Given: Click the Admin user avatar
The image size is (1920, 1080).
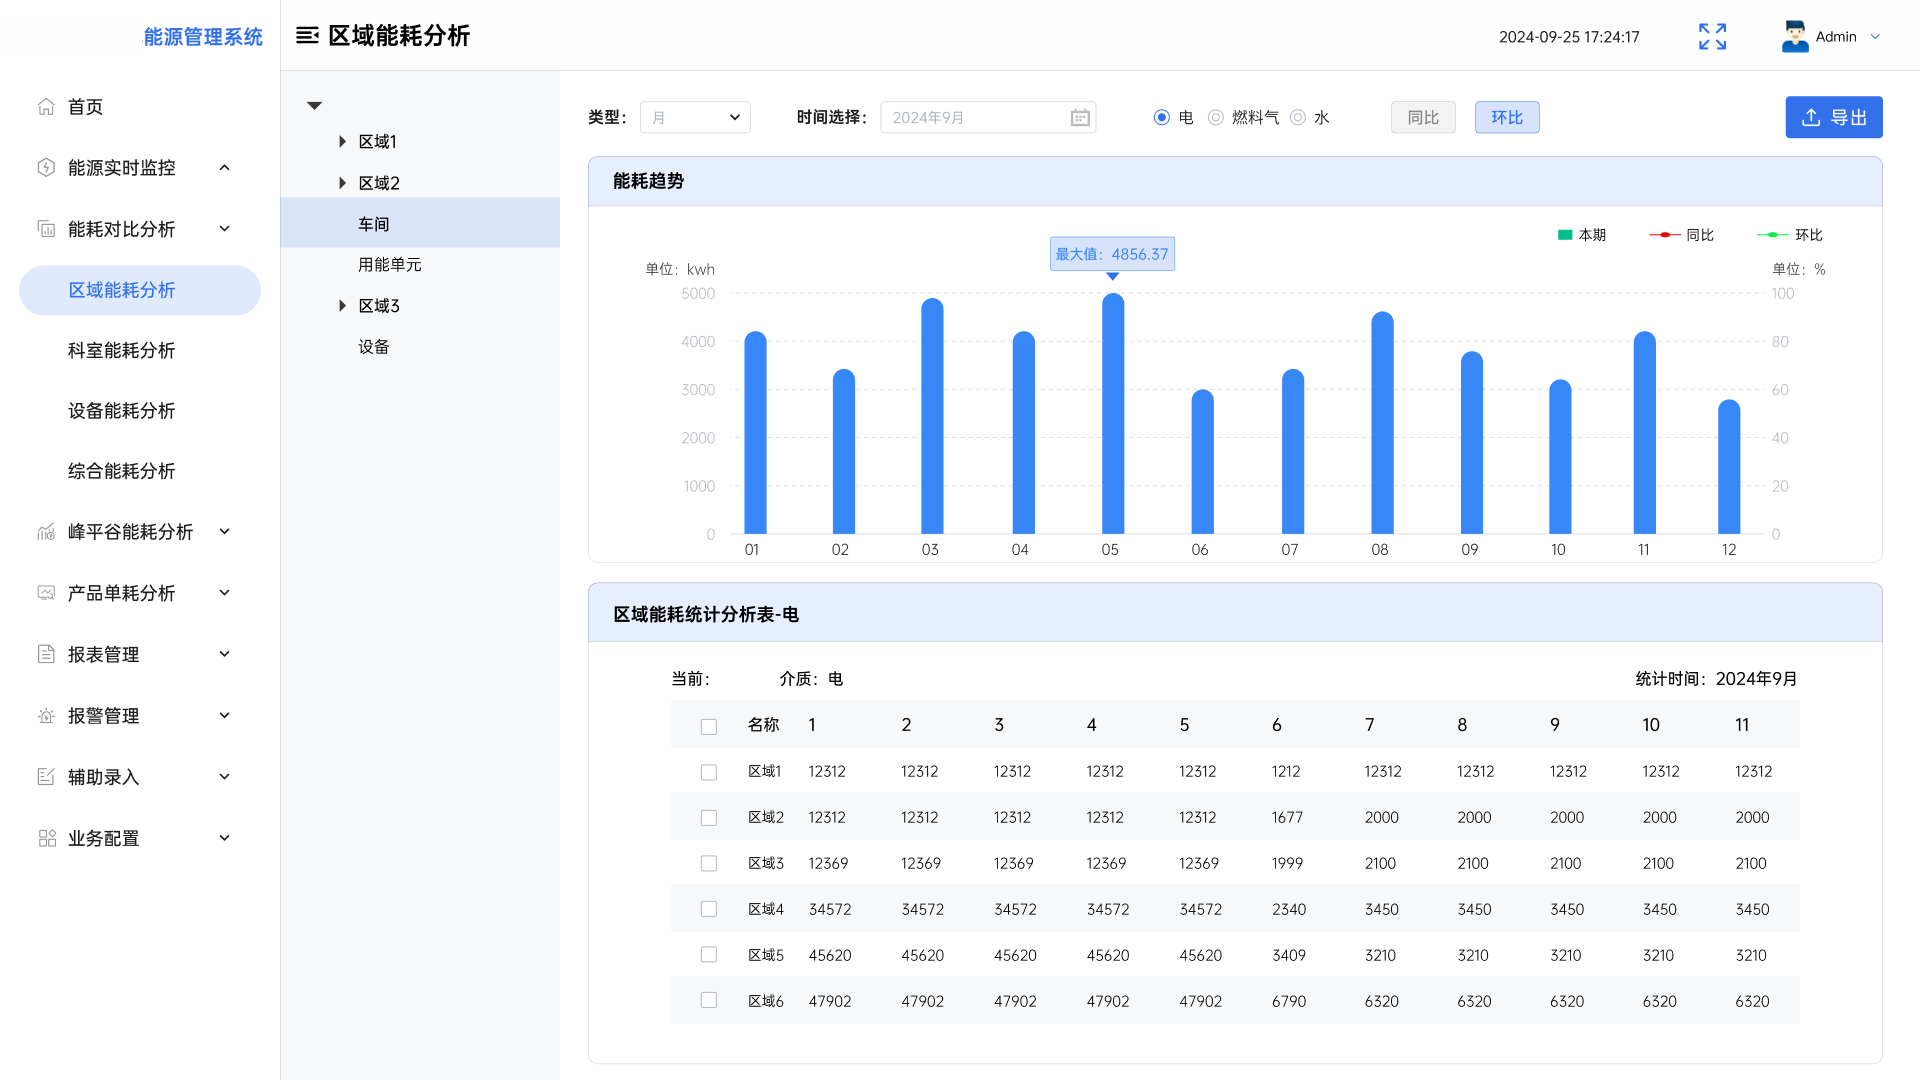Looking at the screenshot, I should (1795, 37).
